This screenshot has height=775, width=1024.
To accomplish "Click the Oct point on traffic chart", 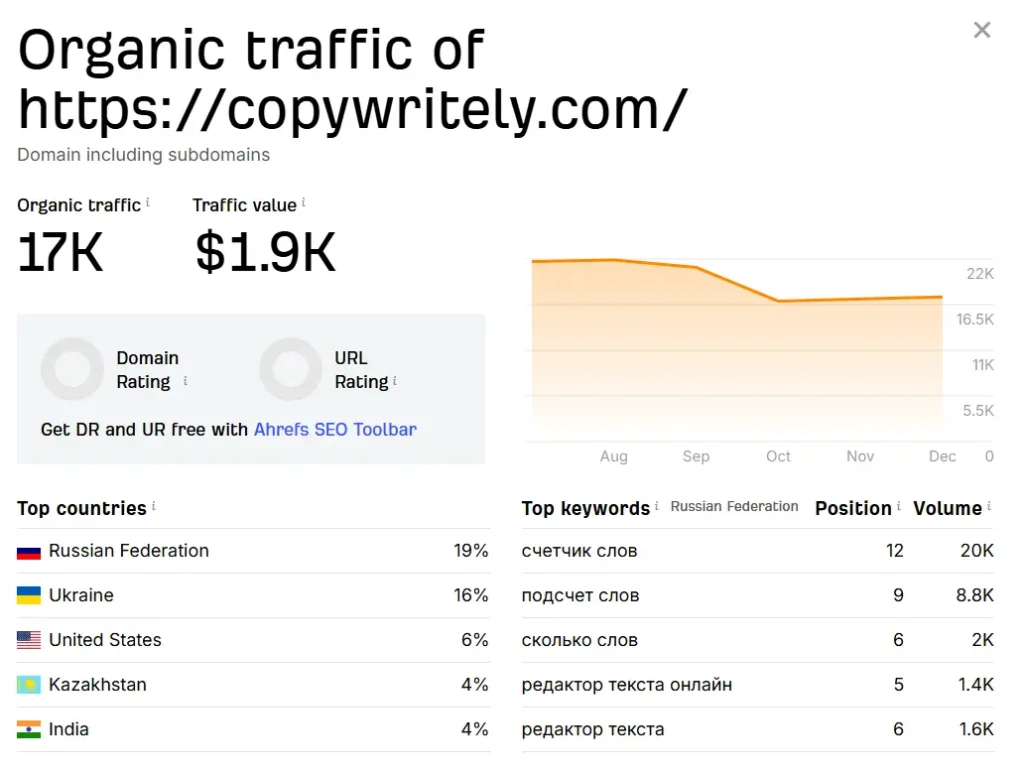I will [x=778, y=301].
